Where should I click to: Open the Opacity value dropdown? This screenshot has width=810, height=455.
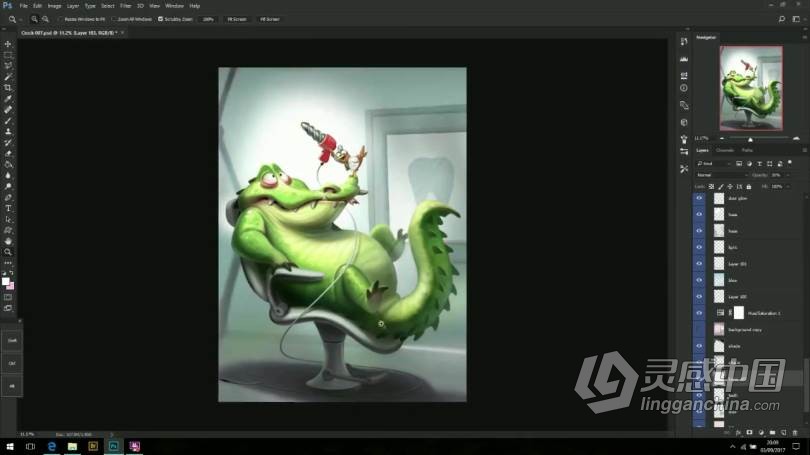(x=788, y=175)
